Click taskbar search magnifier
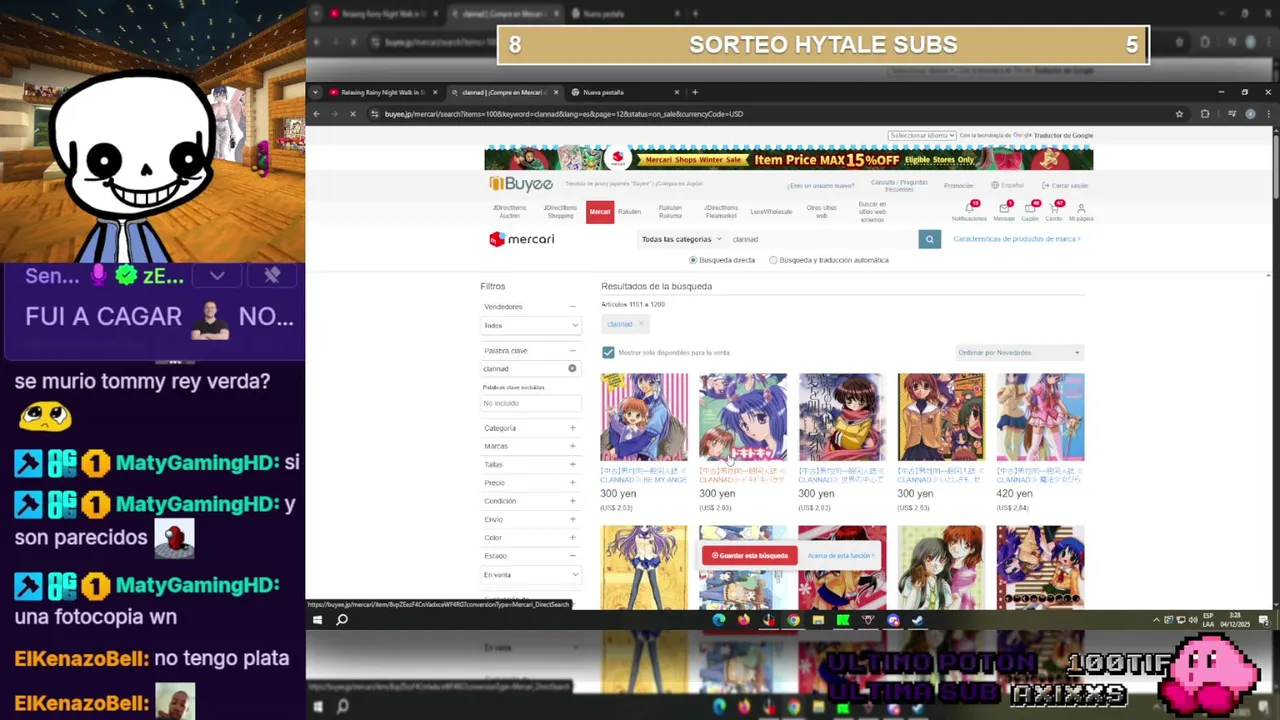The width and height of the screenshot is (1280, 720). click(342, 620)
